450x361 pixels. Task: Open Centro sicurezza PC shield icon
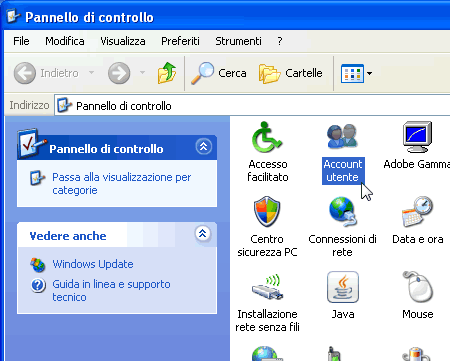pos(267,212)
